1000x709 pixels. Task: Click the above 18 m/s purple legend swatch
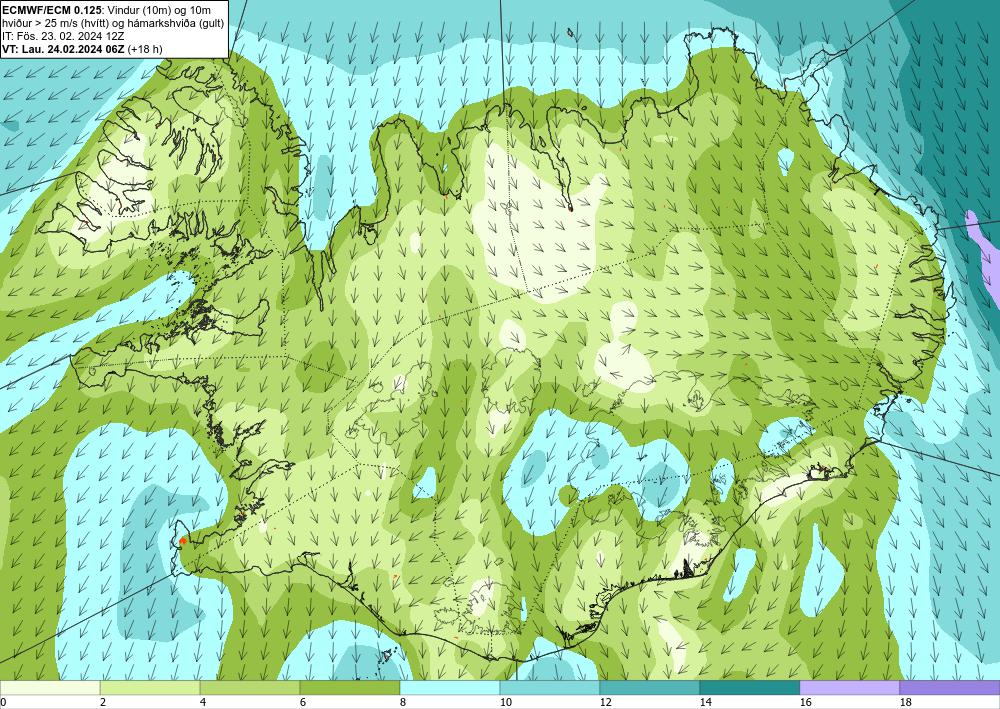click(x=950, y=688)
